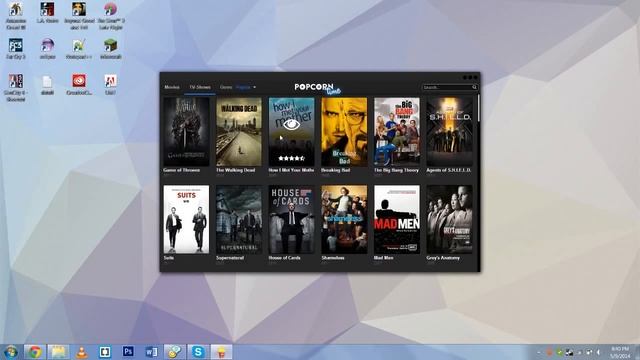Image resolution: width=640 pixels, height=360 pixels.
Task: Open the Genre filter dropdown
Action: 226,87
